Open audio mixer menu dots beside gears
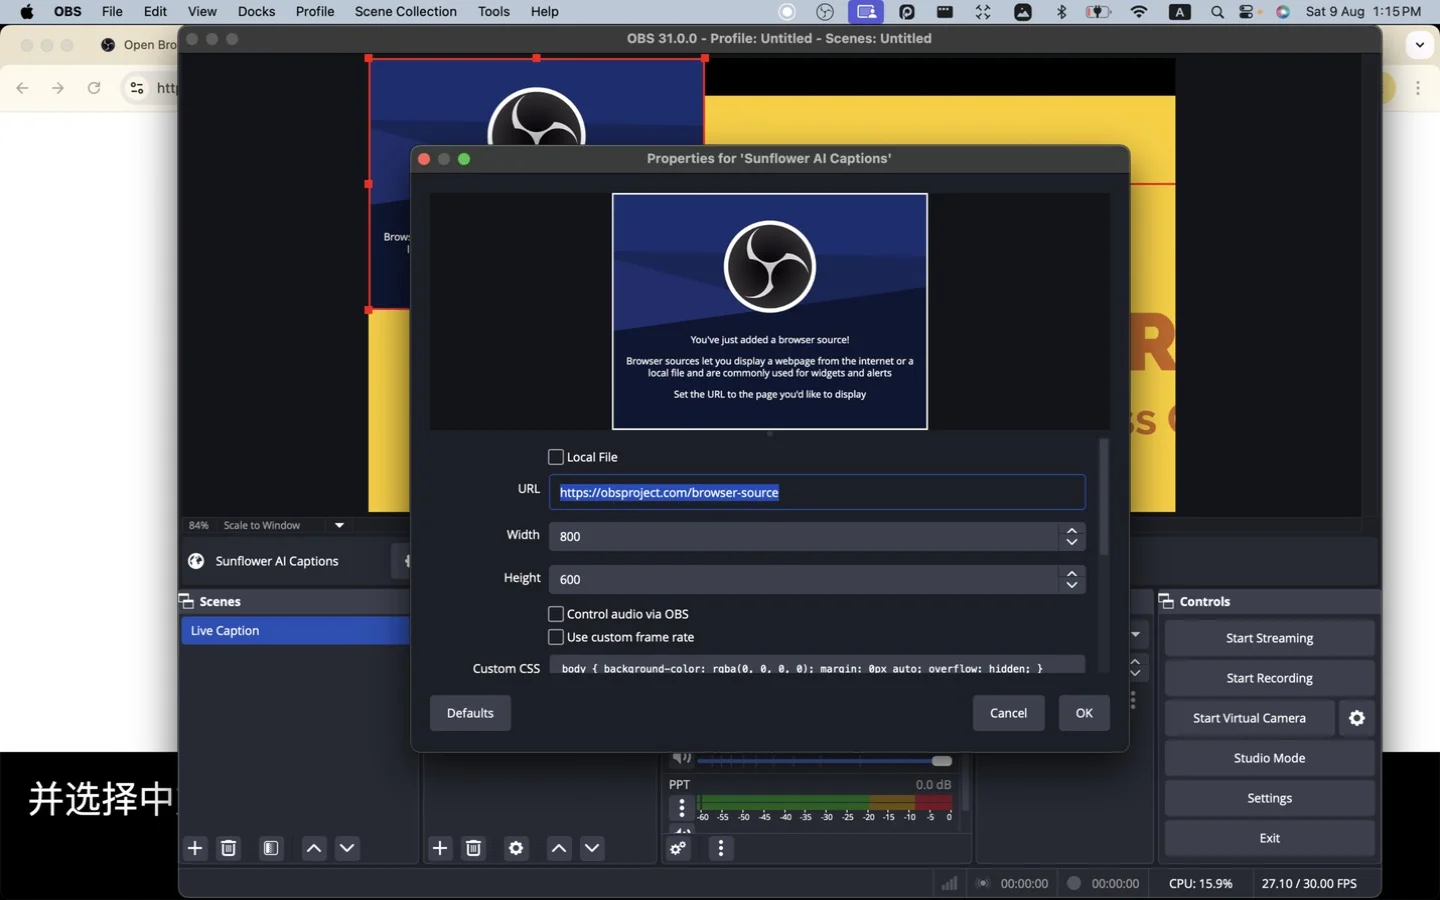Screen dimensions: 1440x900 coord(721,848)
